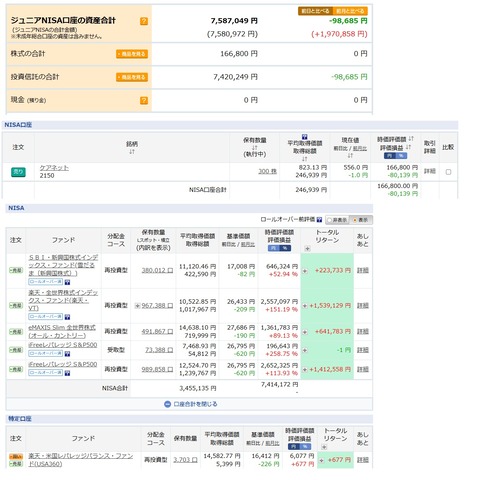Expand total return plus for -1 円 row
This screenshot has height=480, width=480.
pos(305,350)
